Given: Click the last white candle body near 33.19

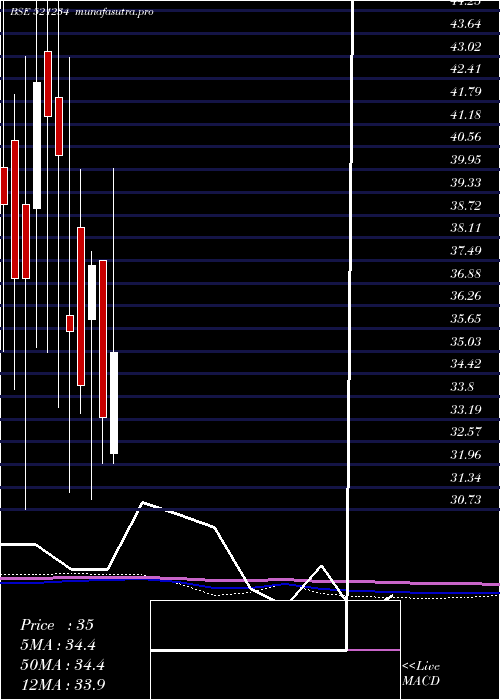Looking at the screenshot, I should [114, 403].
